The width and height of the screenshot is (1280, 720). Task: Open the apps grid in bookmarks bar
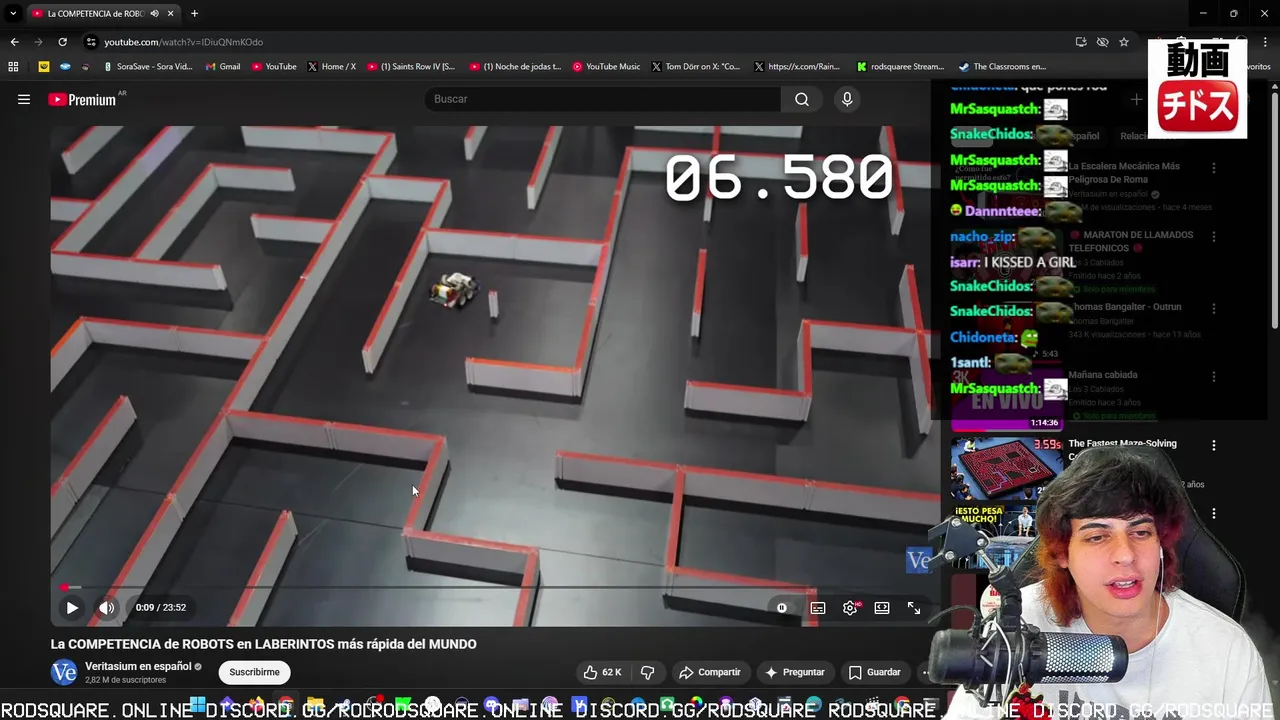(x=13, y=66)
